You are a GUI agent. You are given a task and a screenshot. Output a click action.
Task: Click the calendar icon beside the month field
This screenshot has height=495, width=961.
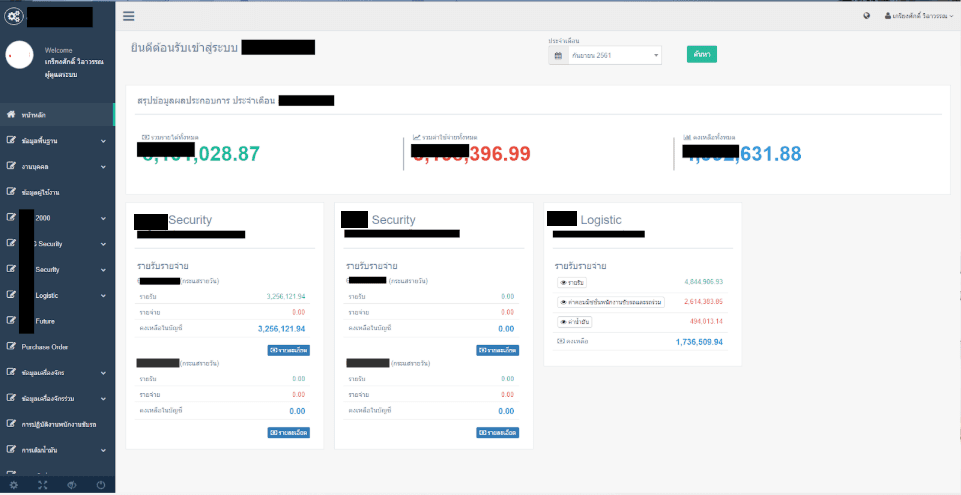pos(556,56)
